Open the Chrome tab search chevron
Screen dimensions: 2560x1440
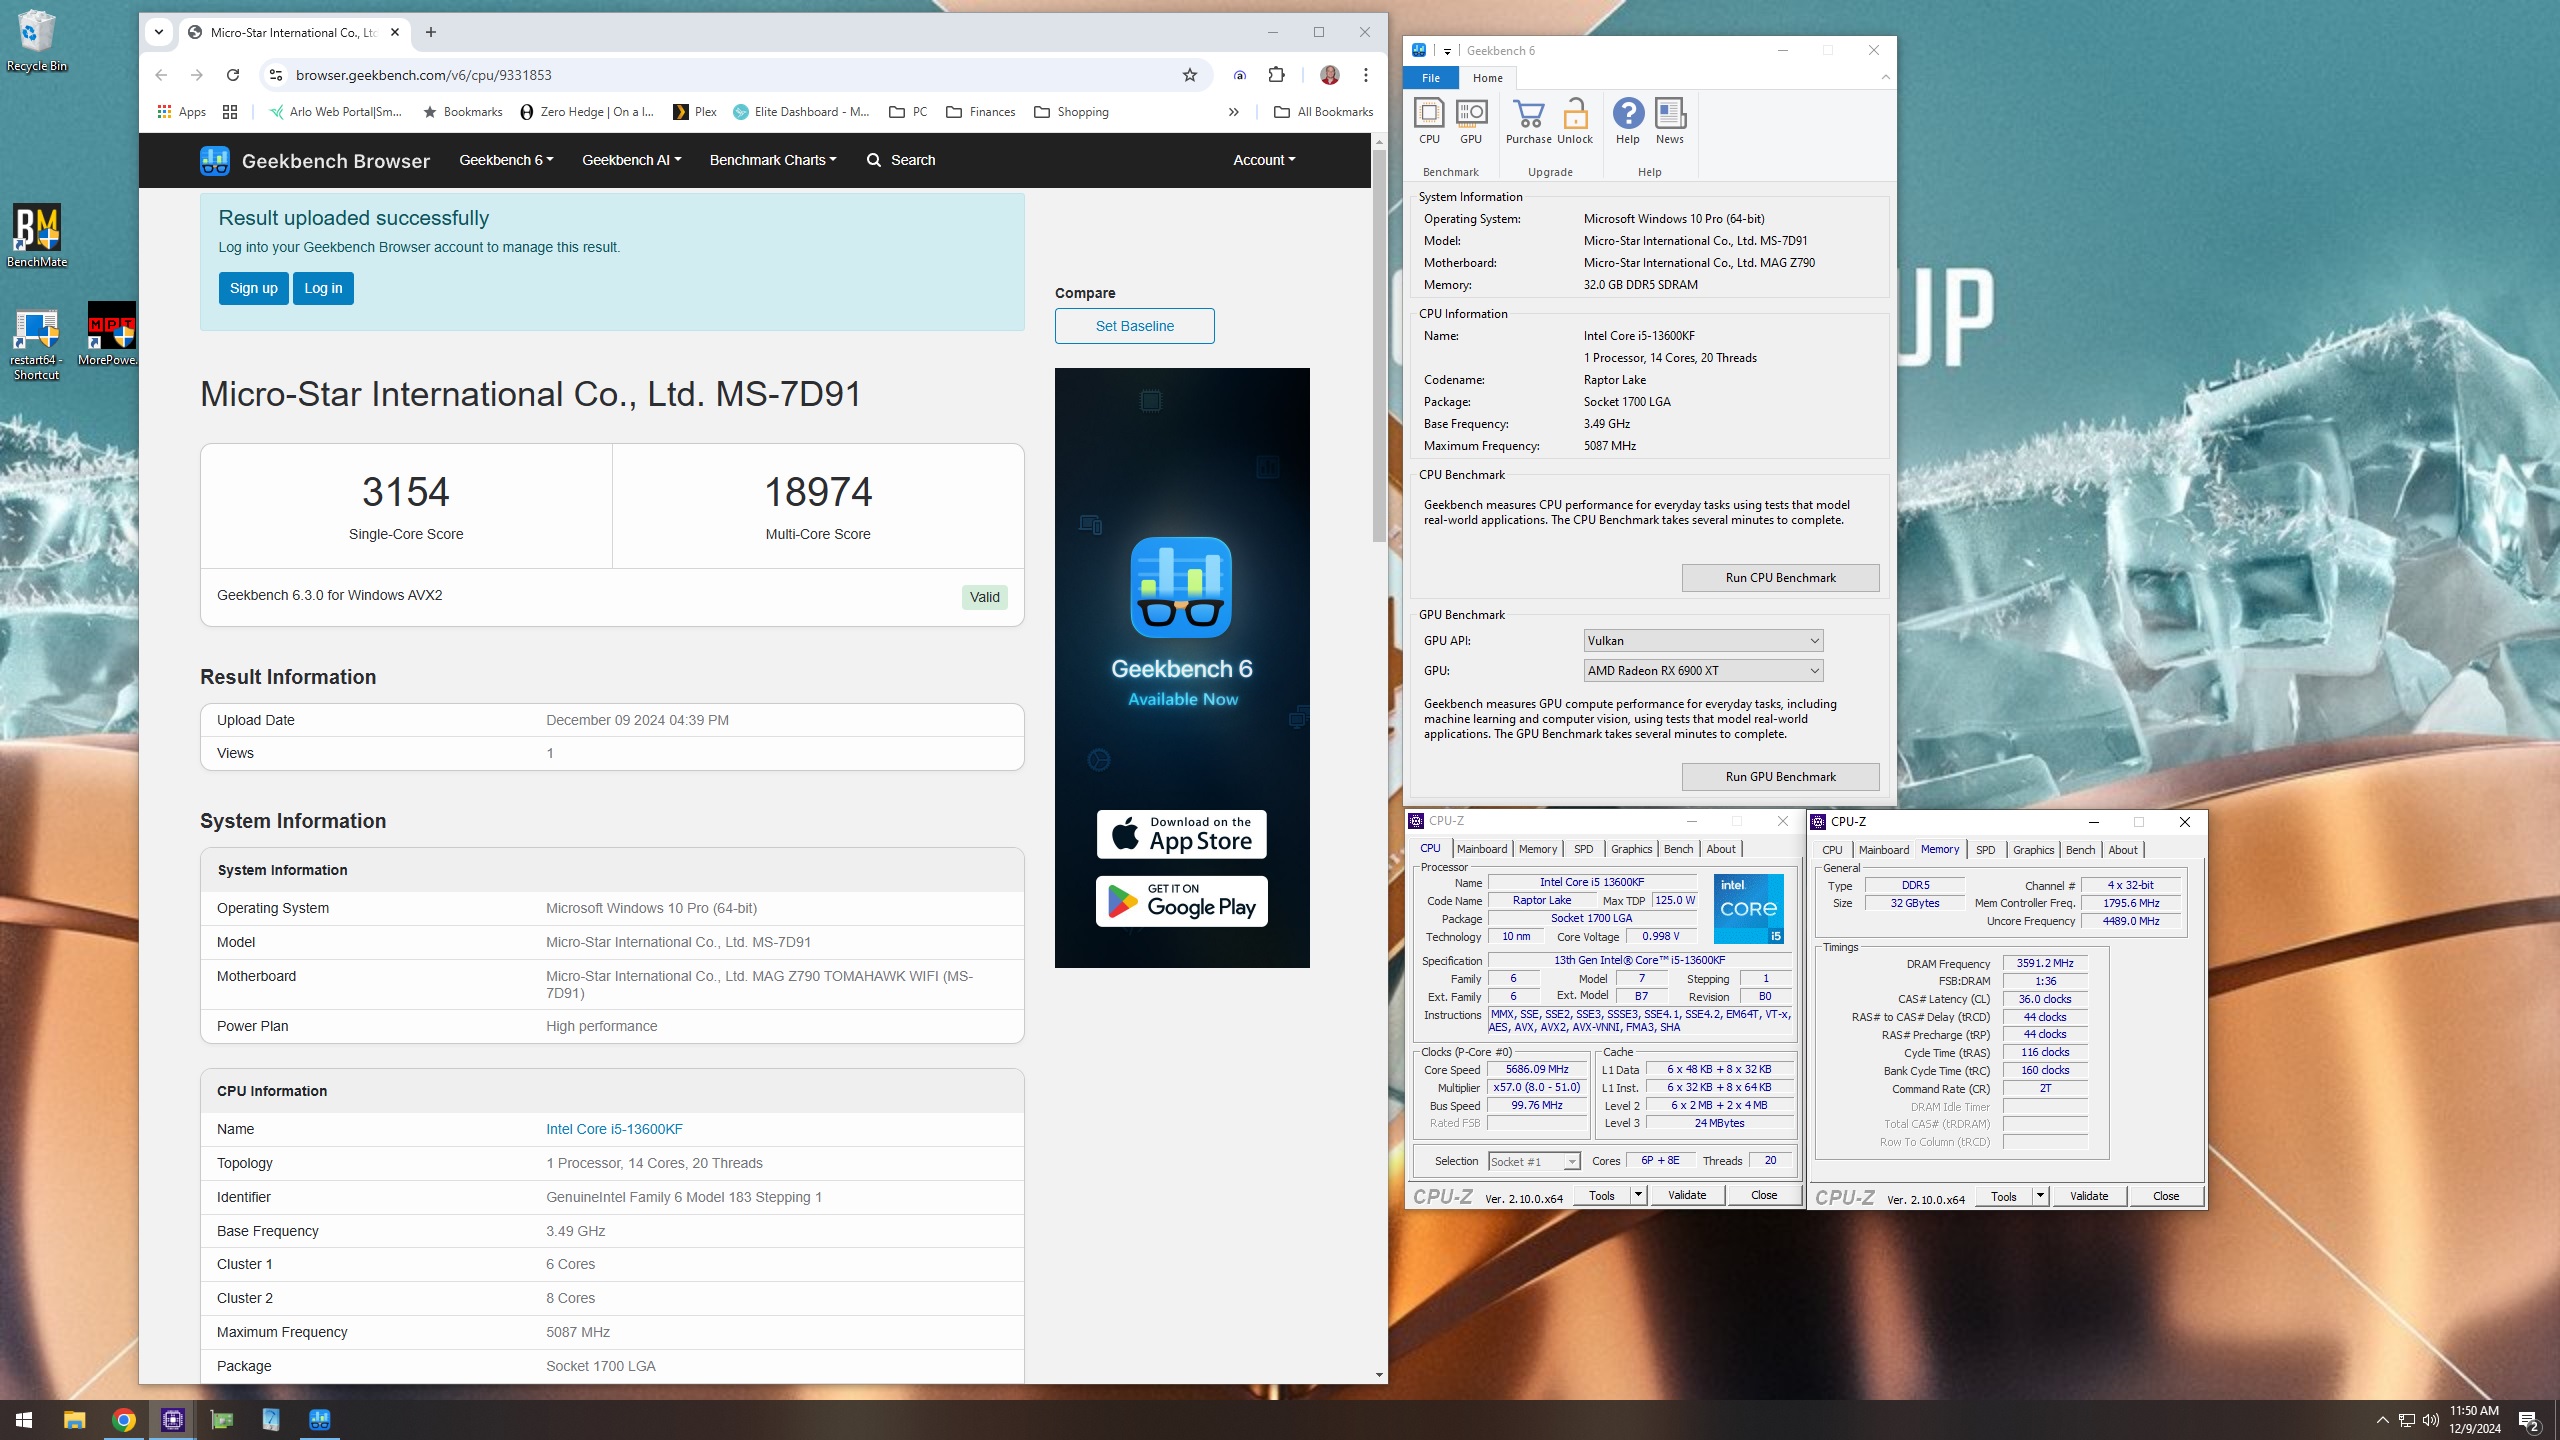click(x=159, y=32)
